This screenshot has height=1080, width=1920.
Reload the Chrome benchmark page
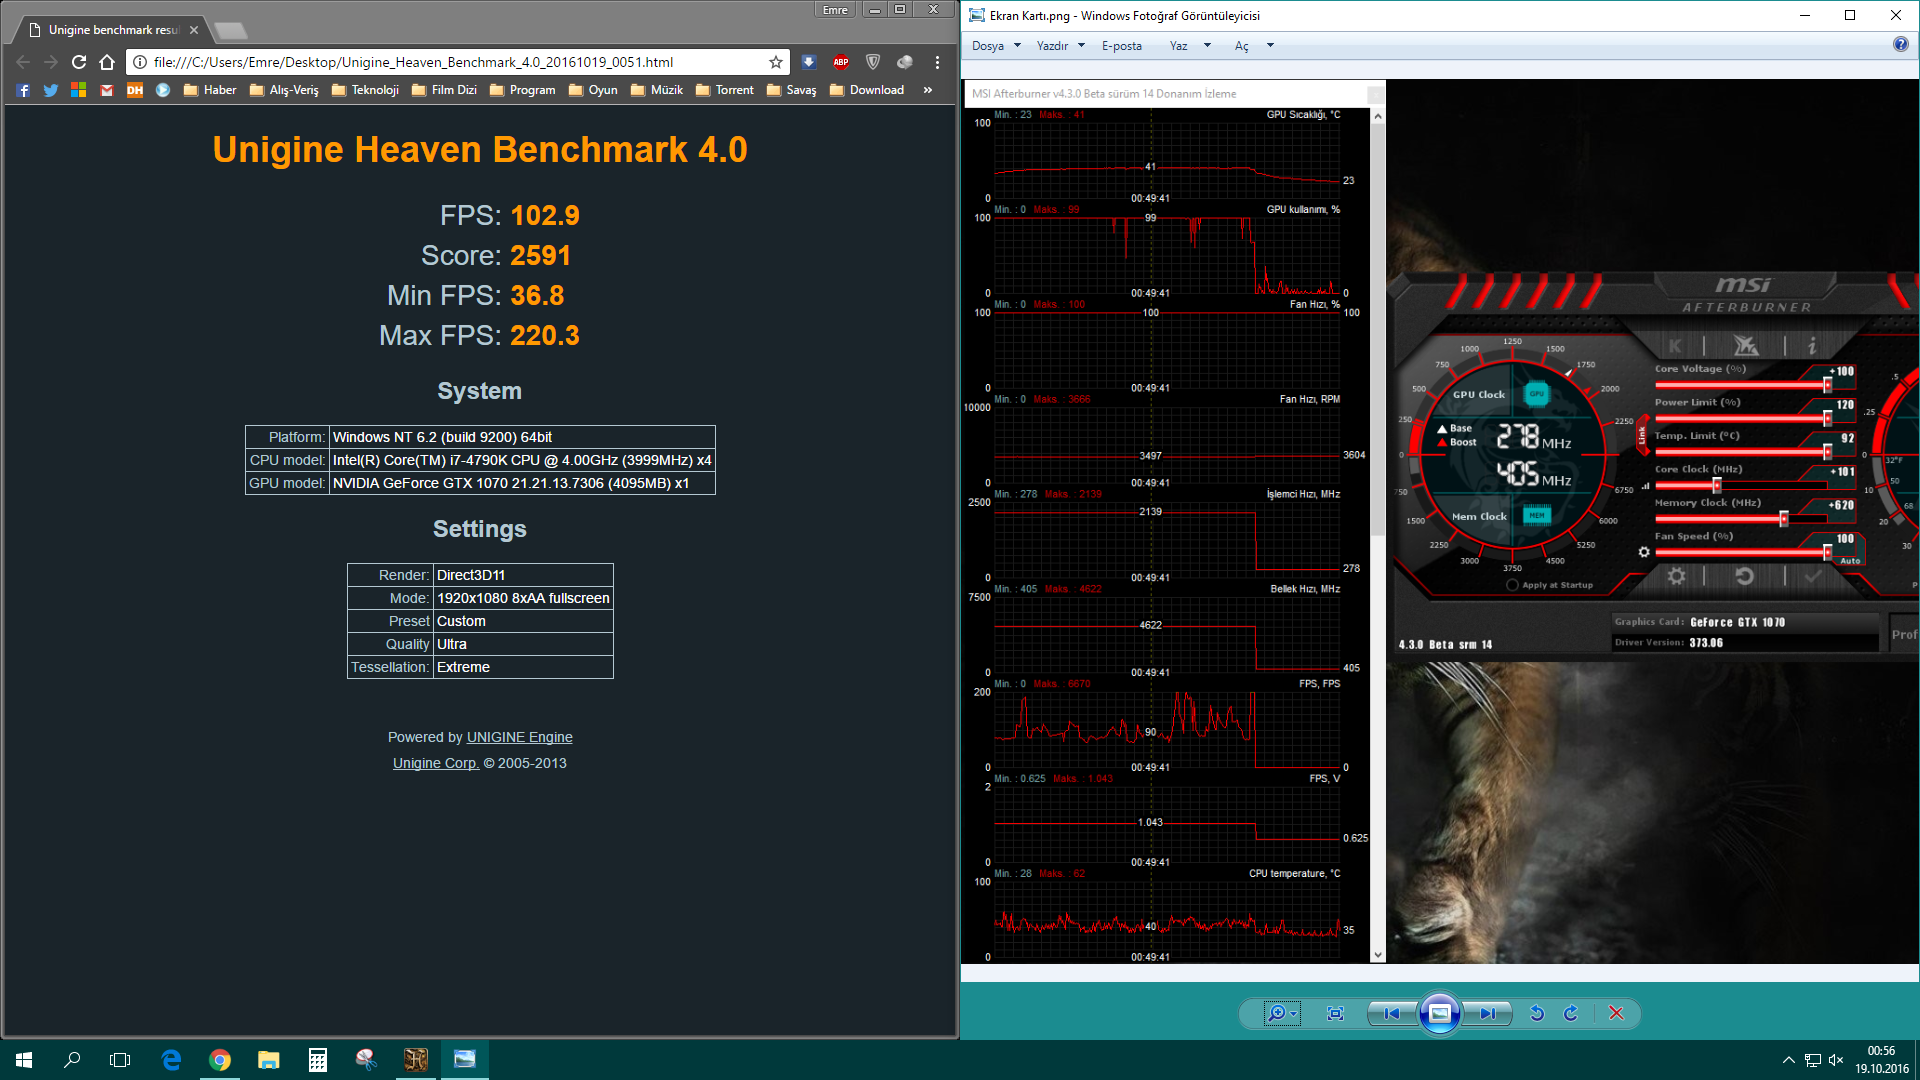coord(79,62)
